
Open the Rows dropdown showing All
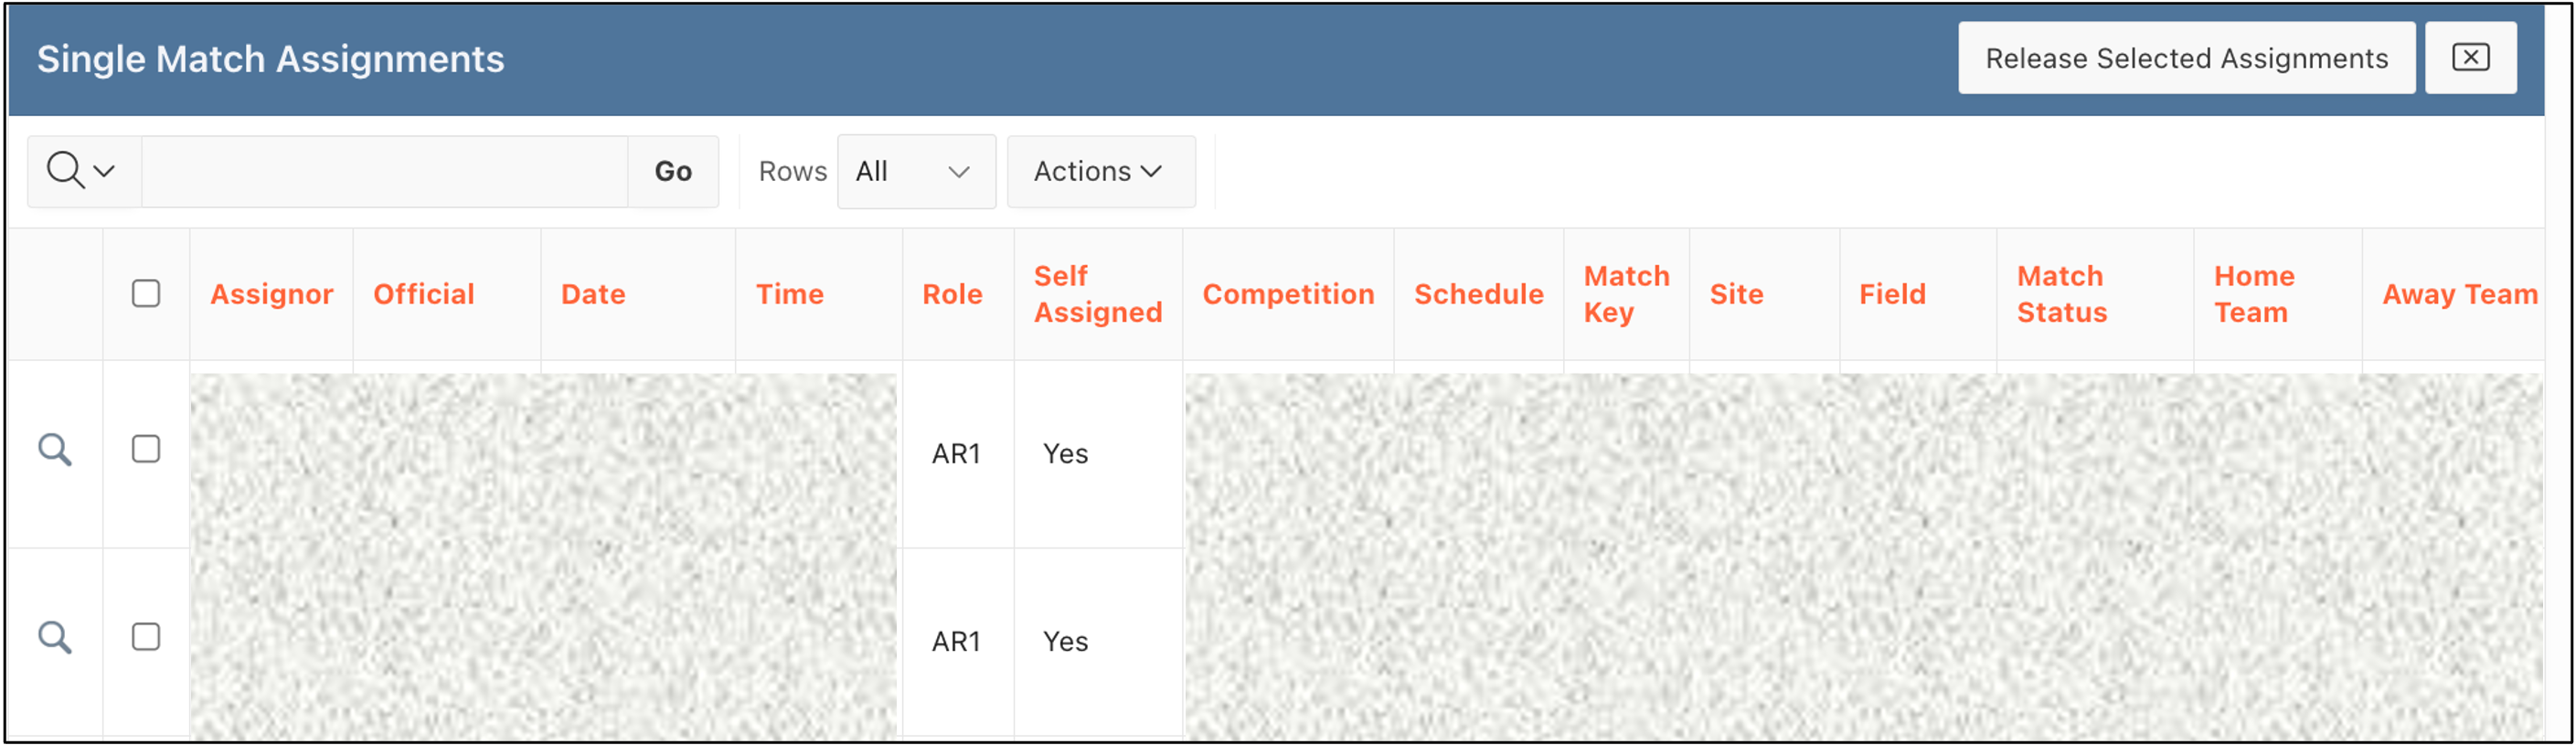tap(916, 172)
